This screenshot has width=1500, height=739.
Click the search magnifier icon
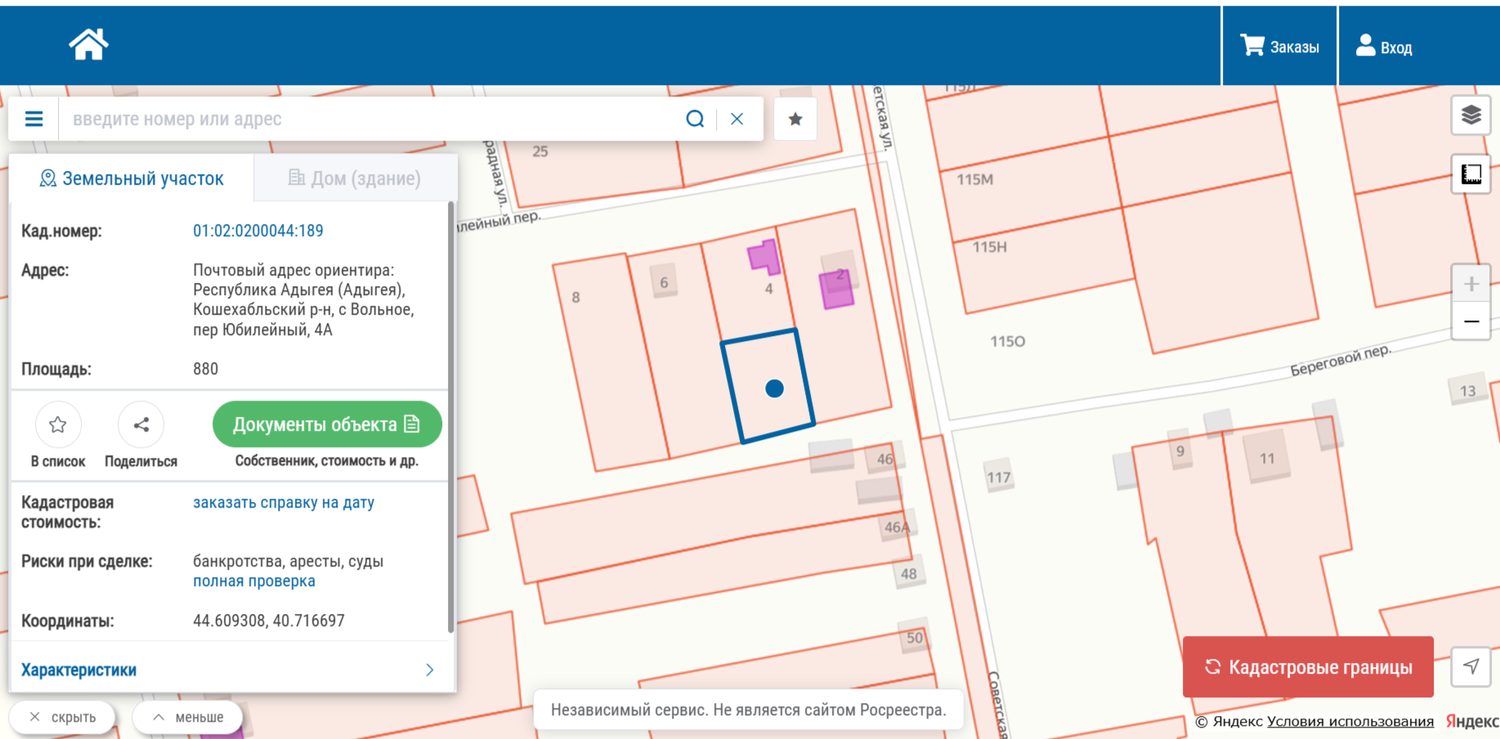(695, 119)
